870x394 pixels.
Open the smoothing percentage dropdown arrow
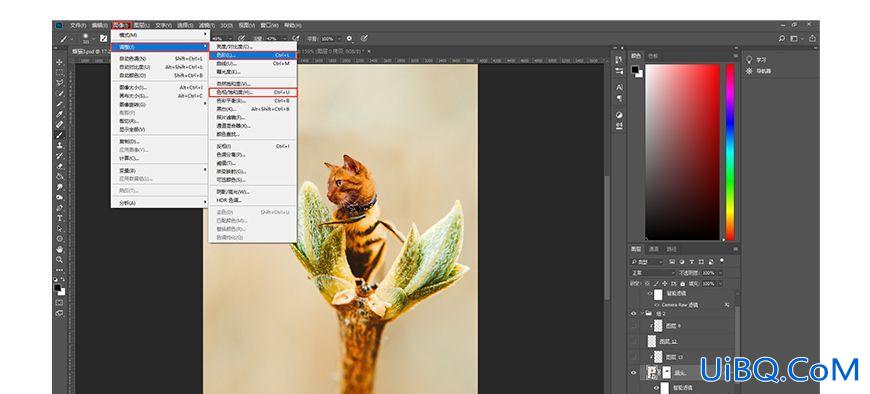click(339, 39)
